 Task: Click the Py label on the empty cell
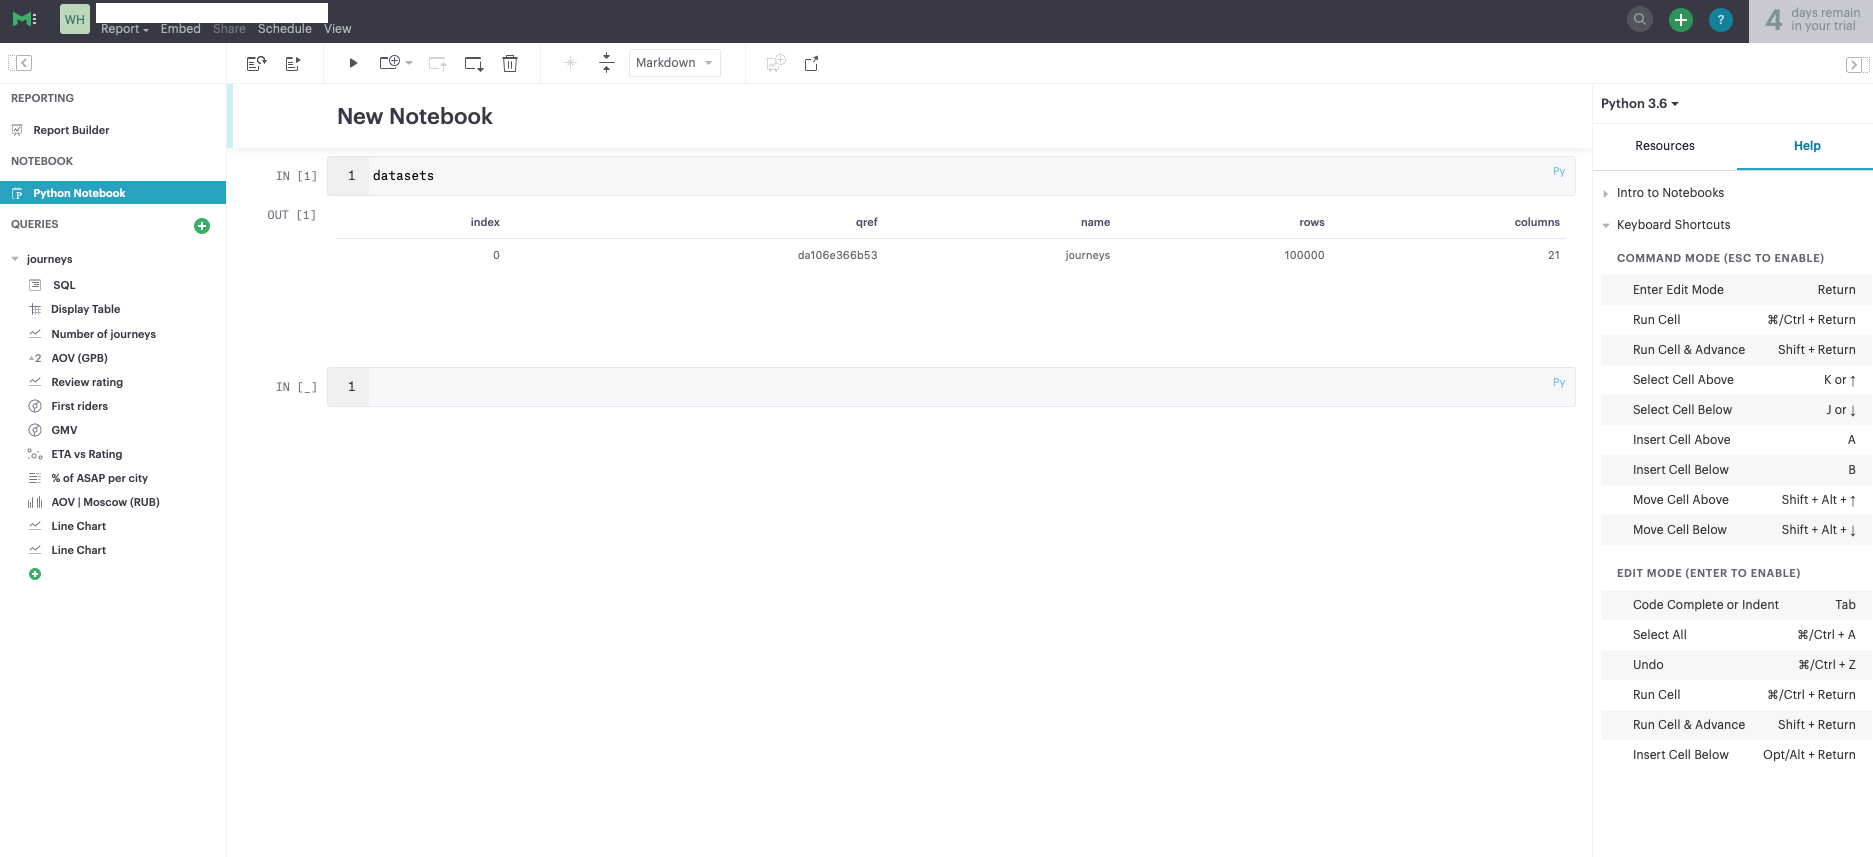pyautogui.click(x=1559, y=383)
